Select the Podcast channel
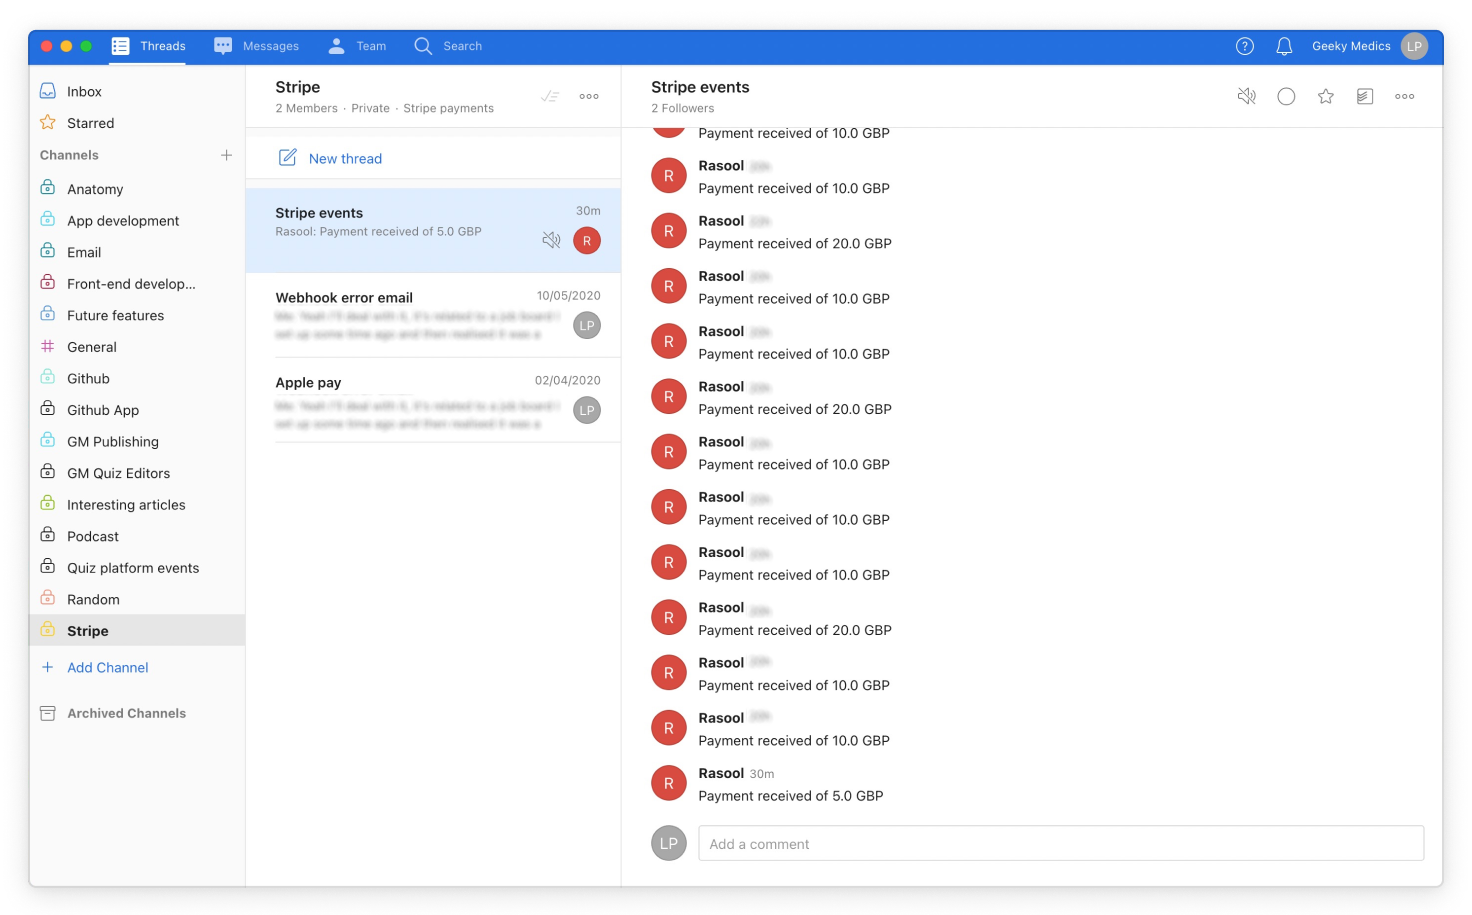 pyautogui.click(x=137, y=536)
